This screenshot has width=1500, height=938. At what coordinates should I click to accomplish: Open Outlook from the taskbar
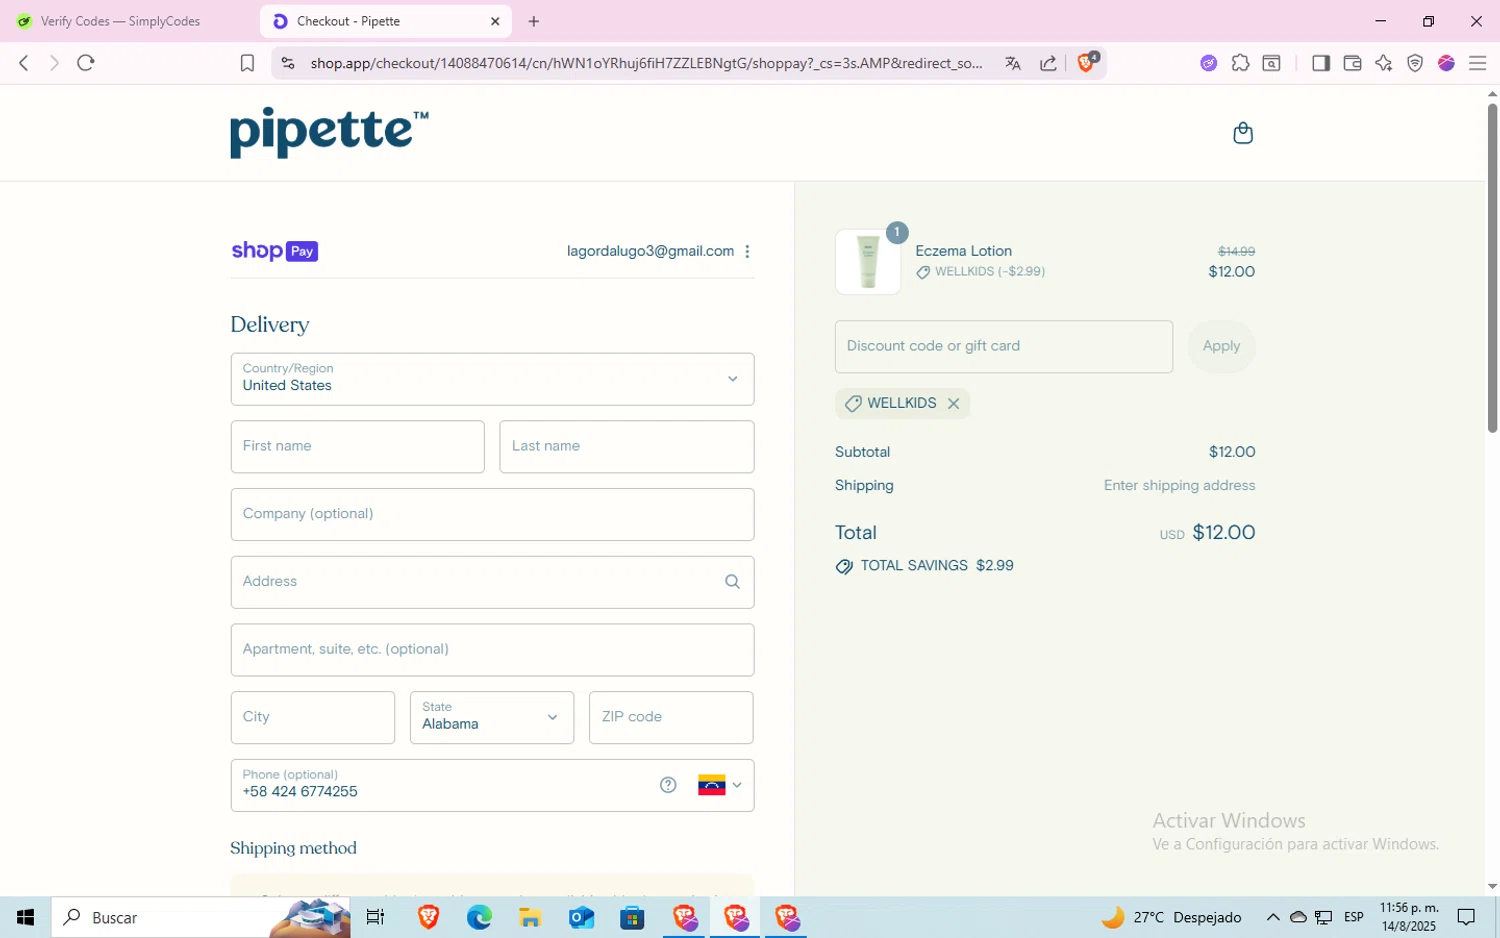pos(581,917)
